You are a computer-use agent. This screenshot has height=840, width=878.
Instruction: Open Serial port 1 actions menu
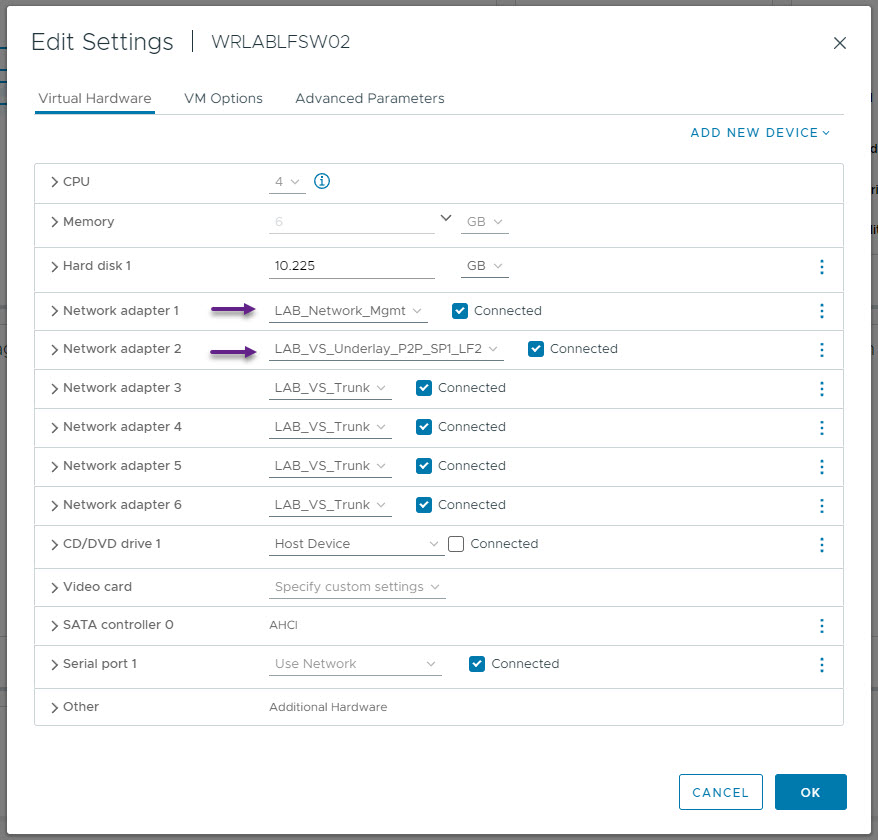(x=821, y=665)
